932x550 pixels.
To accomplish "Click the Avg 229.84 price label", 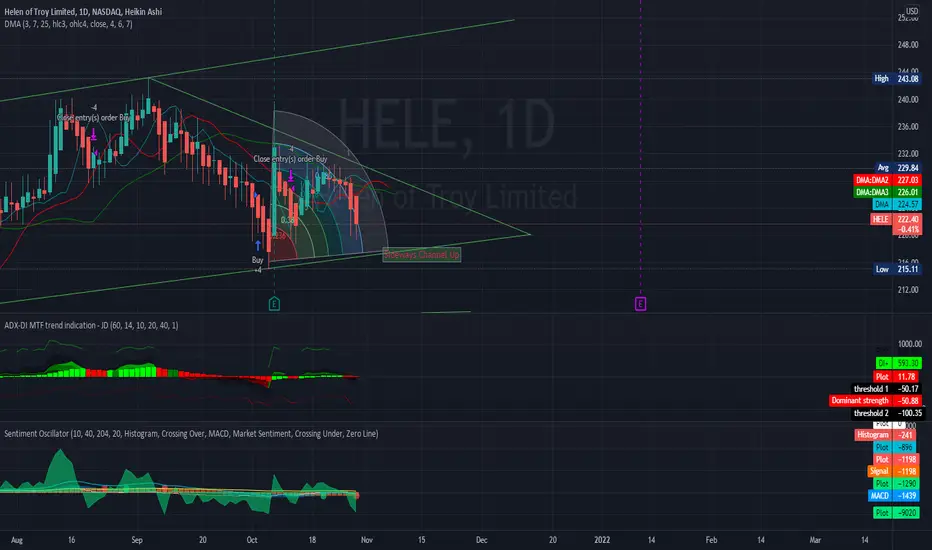I will (x=898, y=168).
